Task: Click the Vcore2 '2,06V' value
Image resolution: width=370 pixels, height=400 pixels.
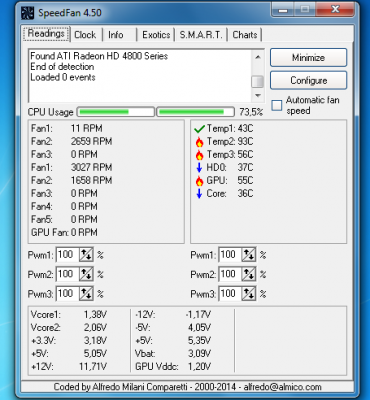Action: click(95, 328)
